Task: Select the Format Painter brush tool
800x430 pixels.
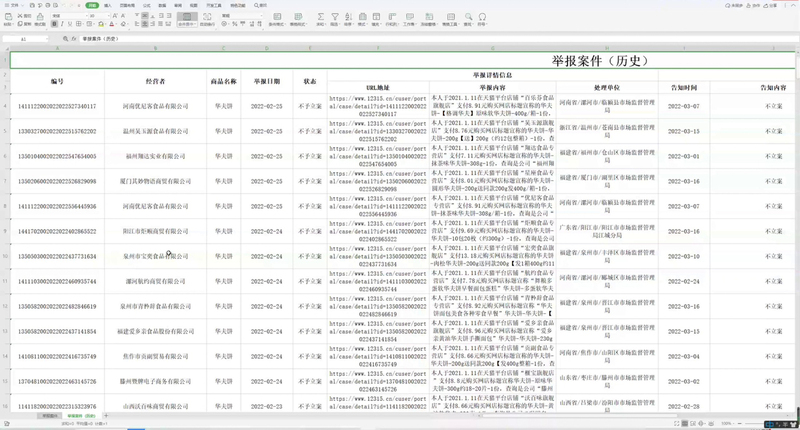Action: [x=40, y=17]
